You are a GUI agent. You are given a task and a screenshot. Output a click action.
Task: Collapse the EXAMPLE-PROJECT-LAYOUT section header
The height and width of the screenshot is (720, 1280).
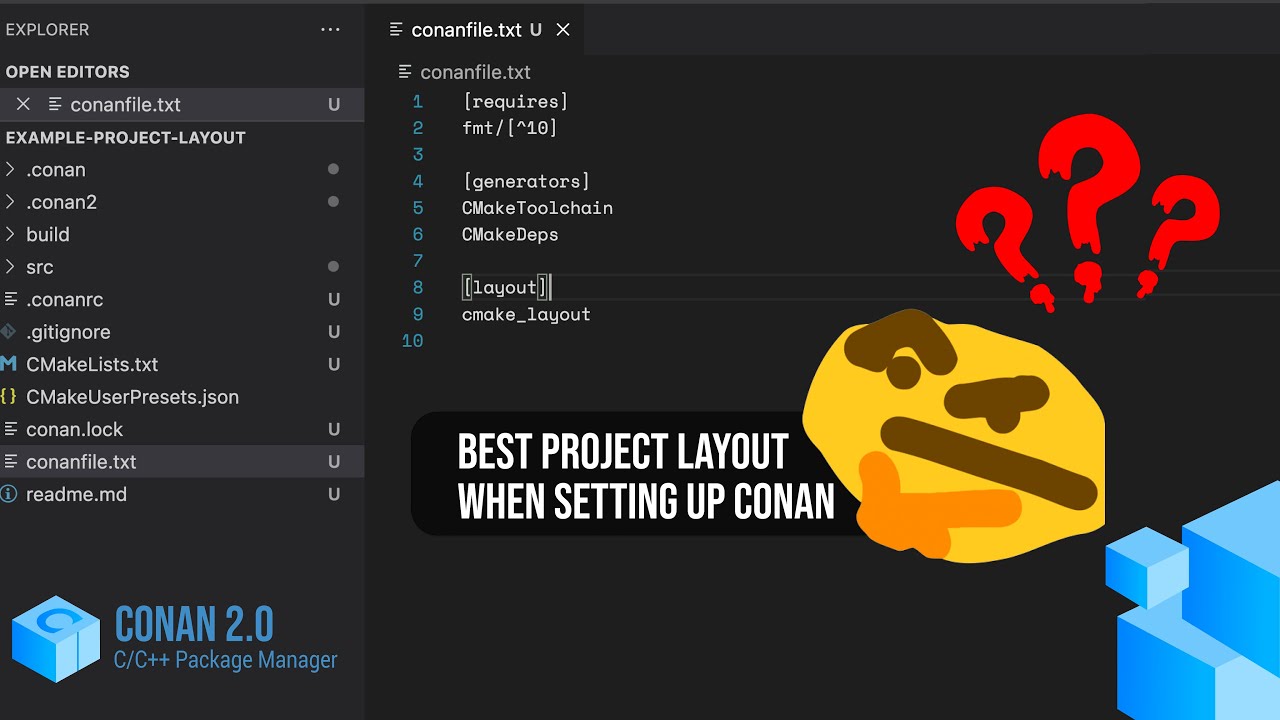(126, 138)
